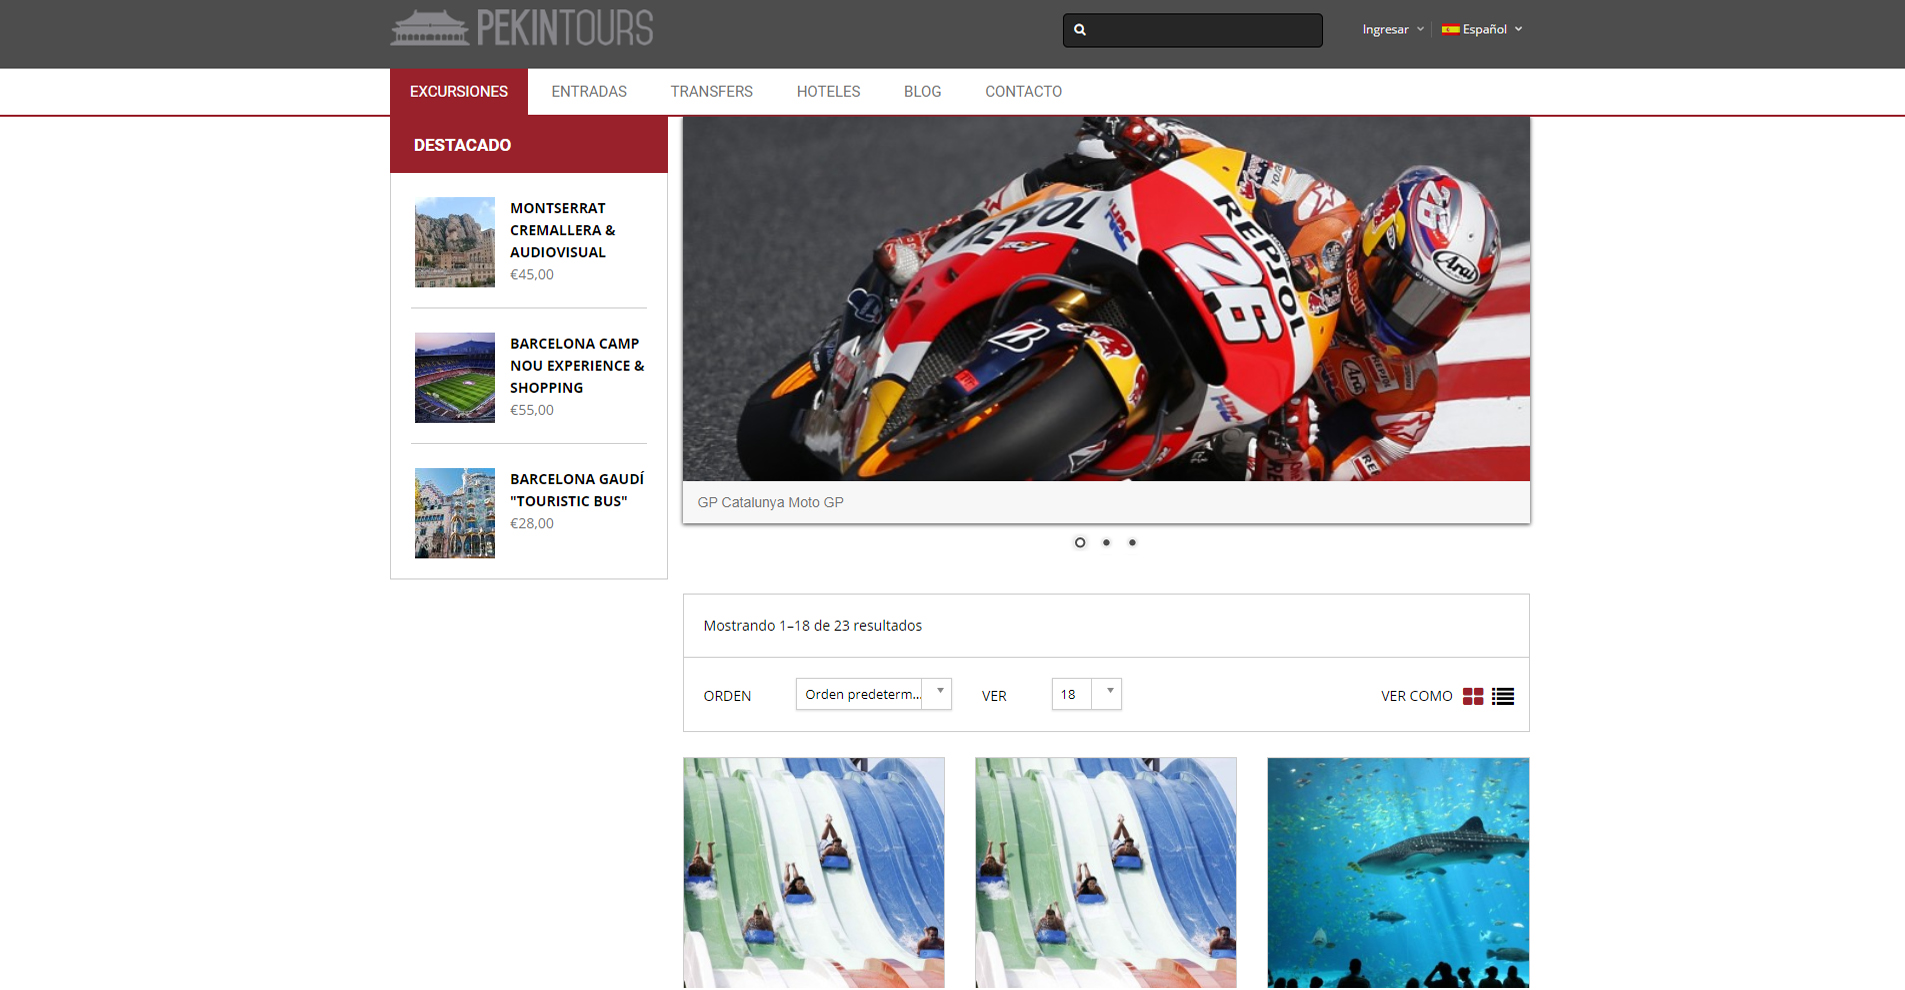Open the Transfers menu item
The image size is (1905, 990).
click(x=711, y=91)
